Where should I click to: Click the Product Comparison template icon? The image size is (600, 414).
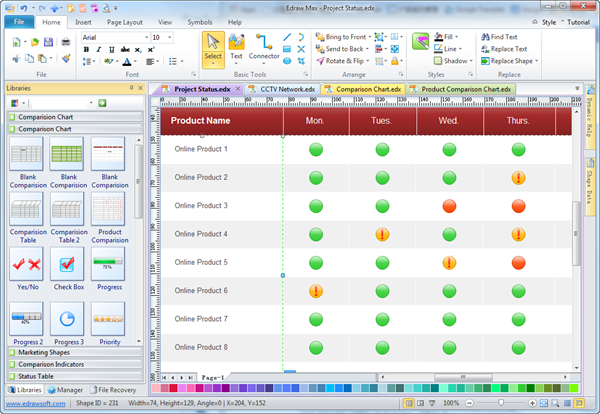pos(108,210)
